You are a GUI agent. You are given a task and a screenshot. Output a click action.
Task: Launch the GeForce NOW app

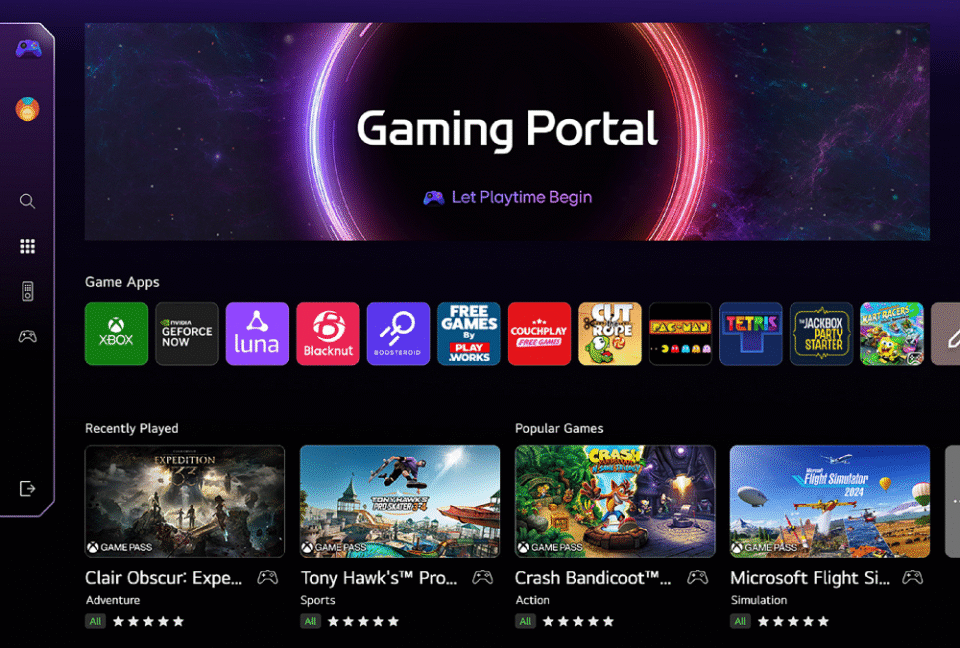[x=187, y=333]
